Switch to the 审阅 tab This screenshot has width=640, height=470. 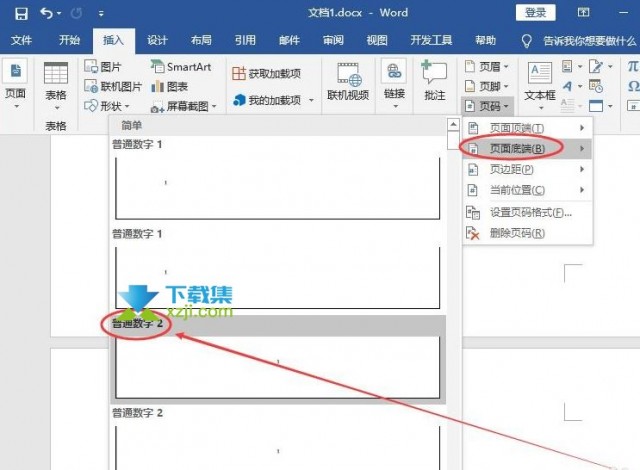(333, 40)
